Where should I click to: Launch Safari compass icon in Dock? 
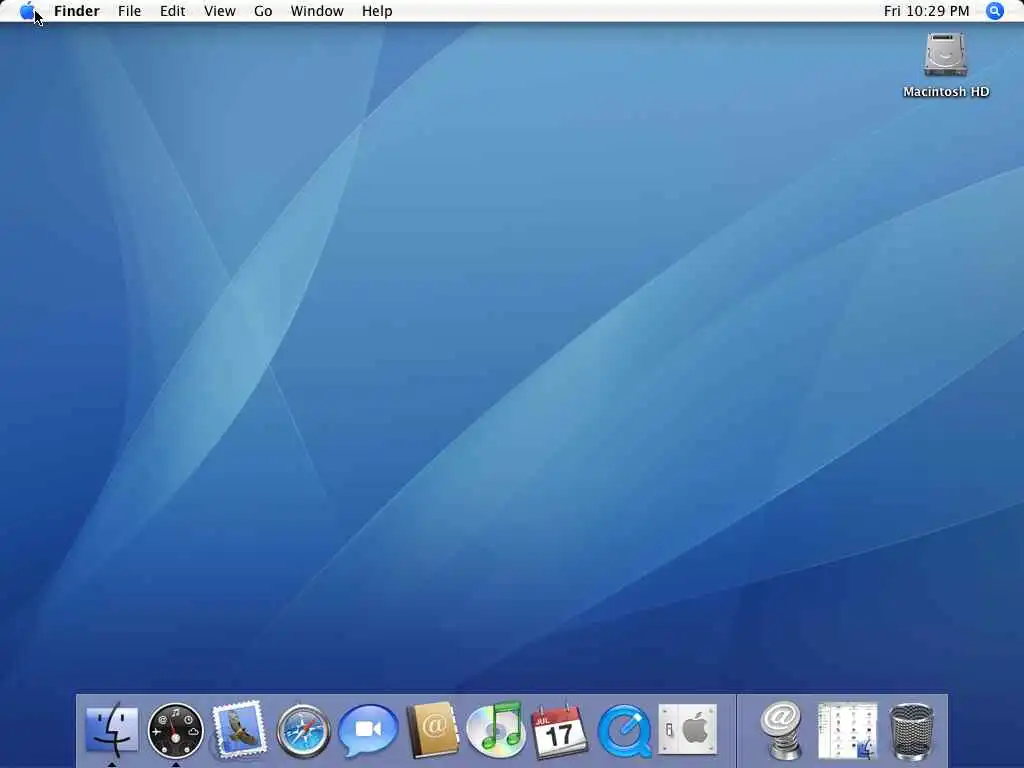click(x=303, y=731)
